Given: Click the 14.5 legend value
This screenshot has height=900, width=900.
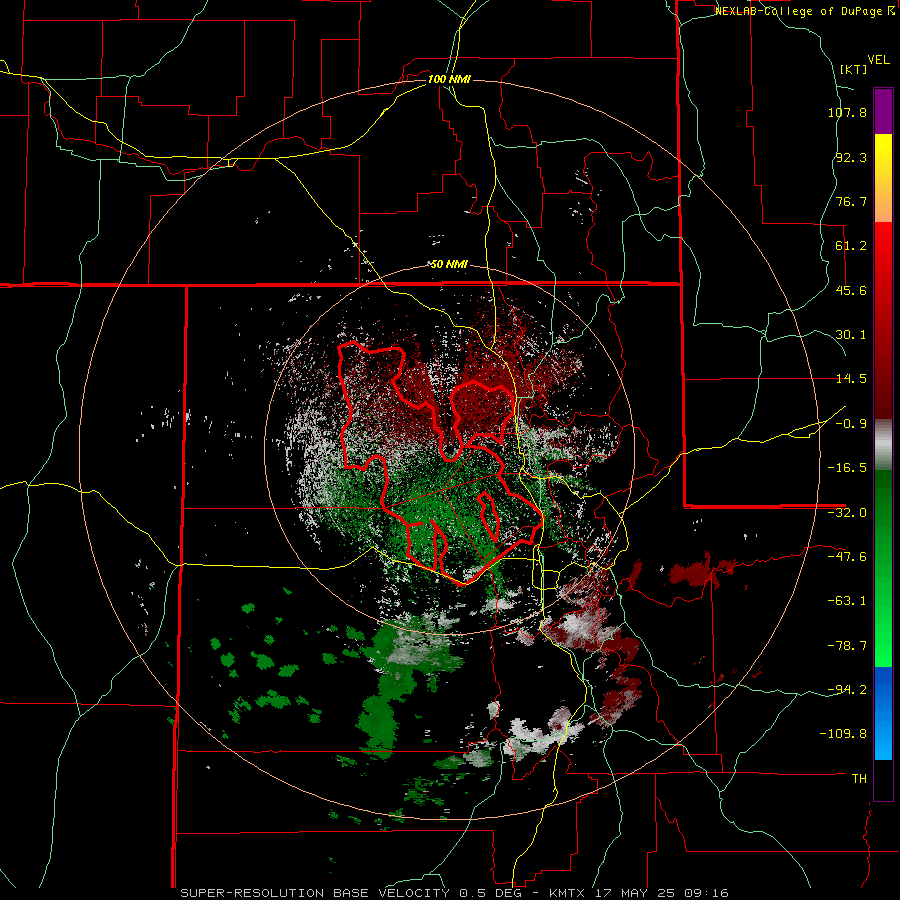Looking at the screenshot, I should [851, 379].
